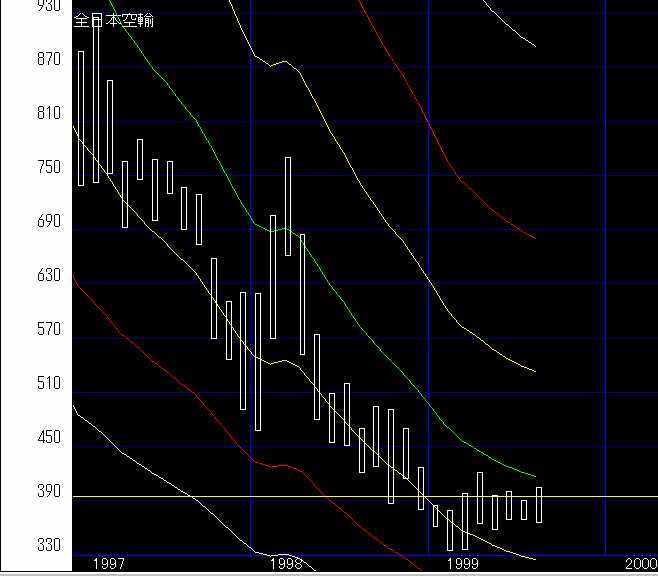Screen dimensions: 658x577
Task: Select the 1999 year label
Action: [x=463, y=564]
